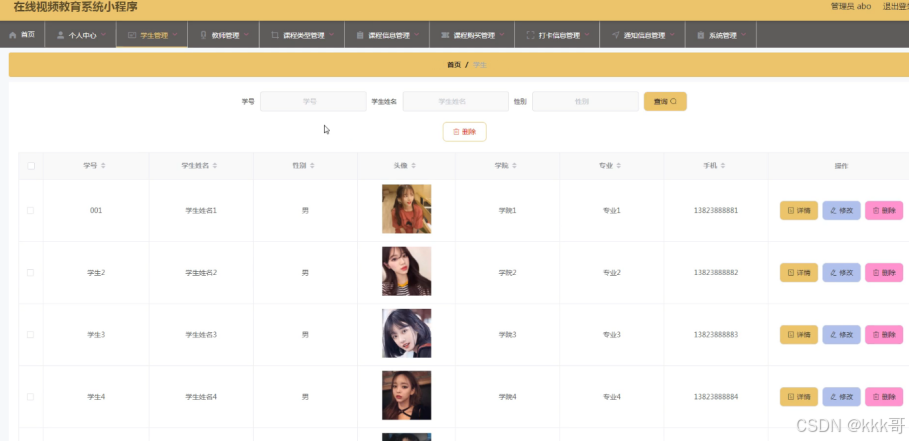Click the sort arrows in 性别 column header
This screenshot has height=441, width=909.
pos(312,166)
